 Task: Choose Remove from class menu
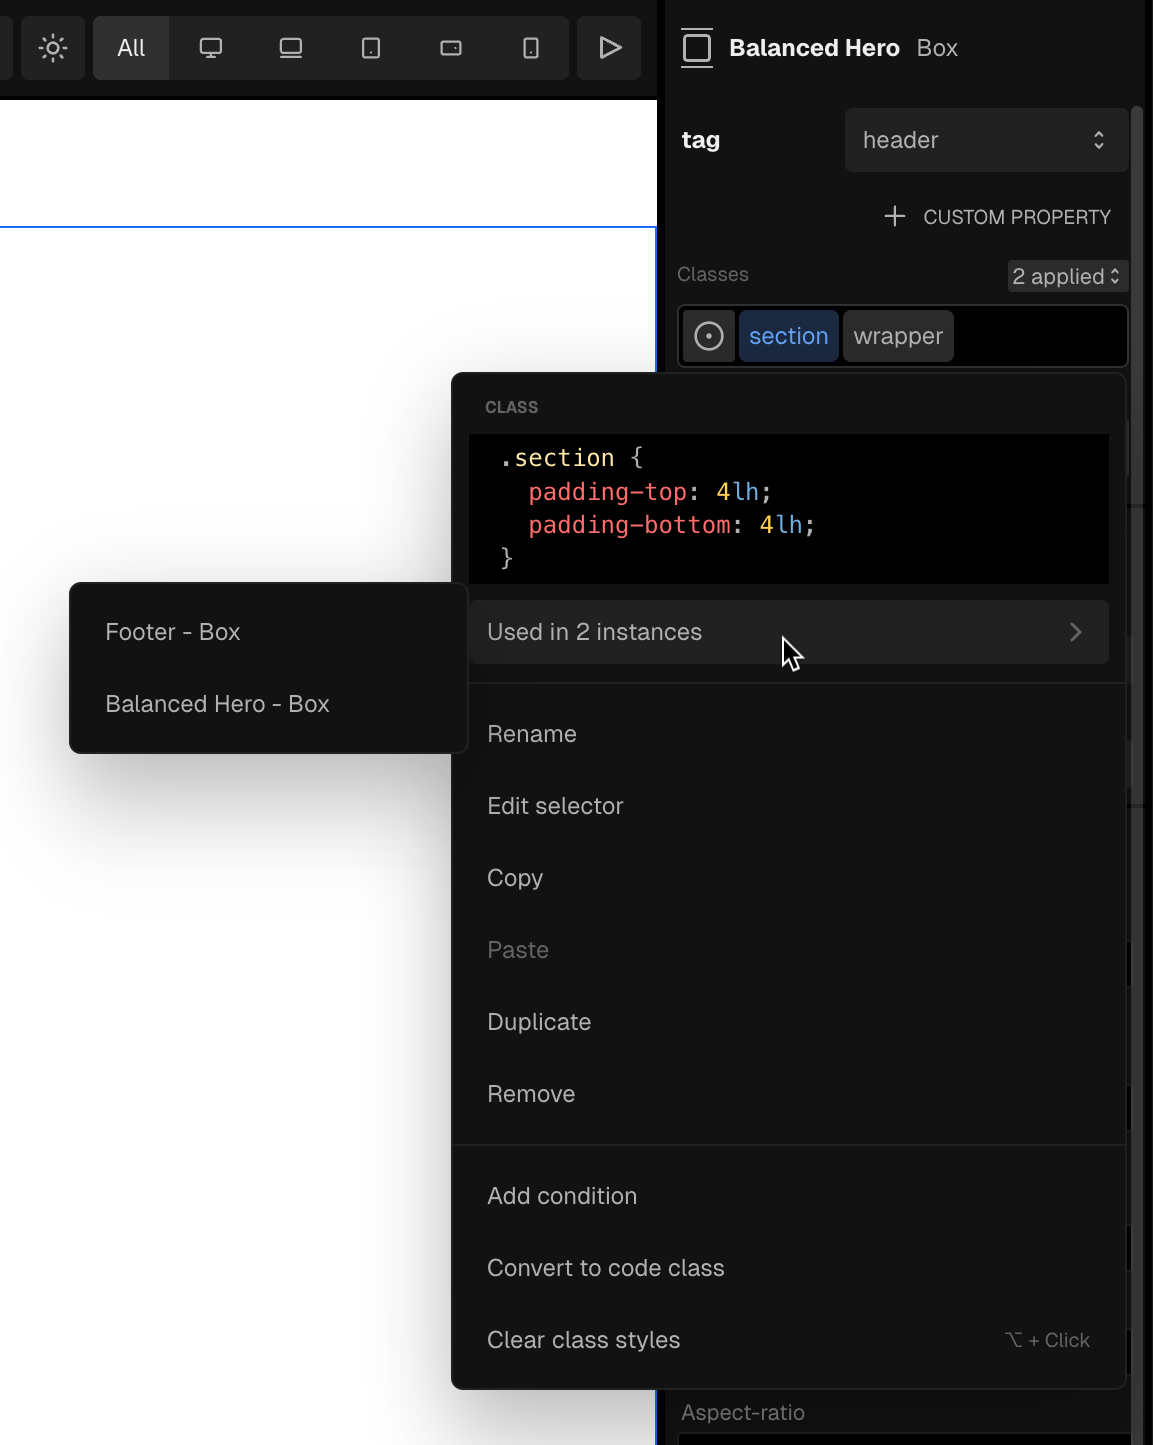[789, 1094]
